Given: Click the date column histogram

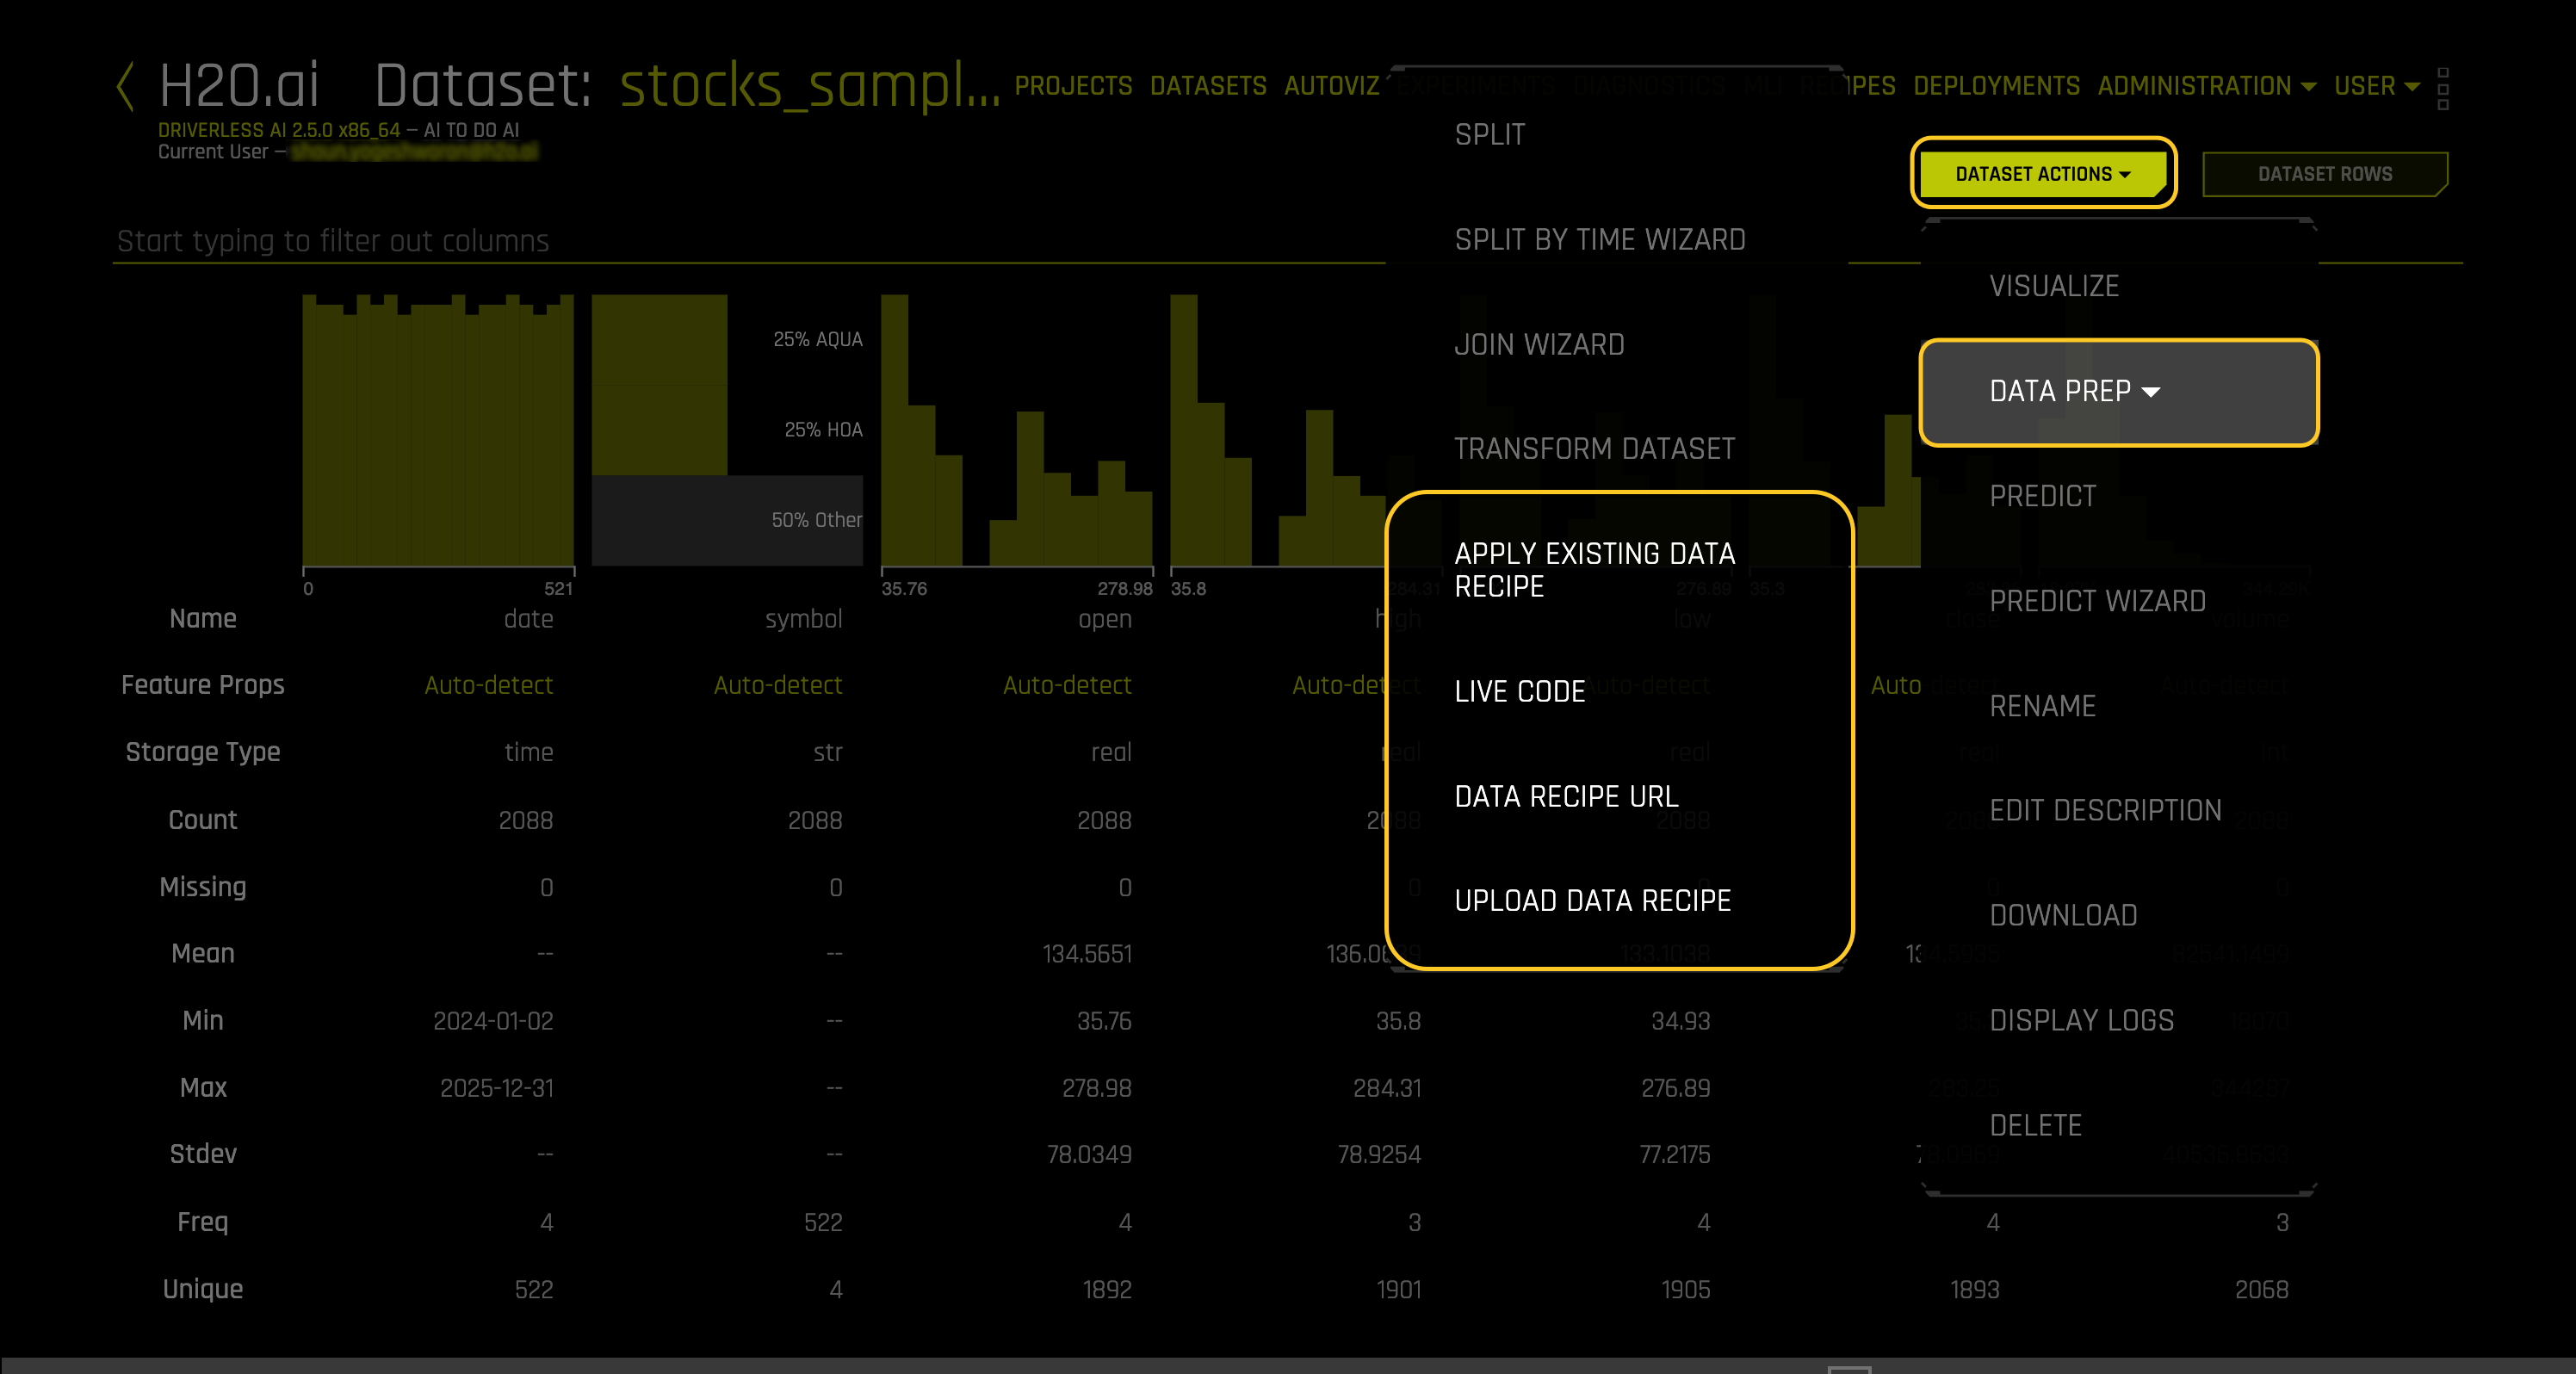Looking at the screenshot, I should 438,431.
